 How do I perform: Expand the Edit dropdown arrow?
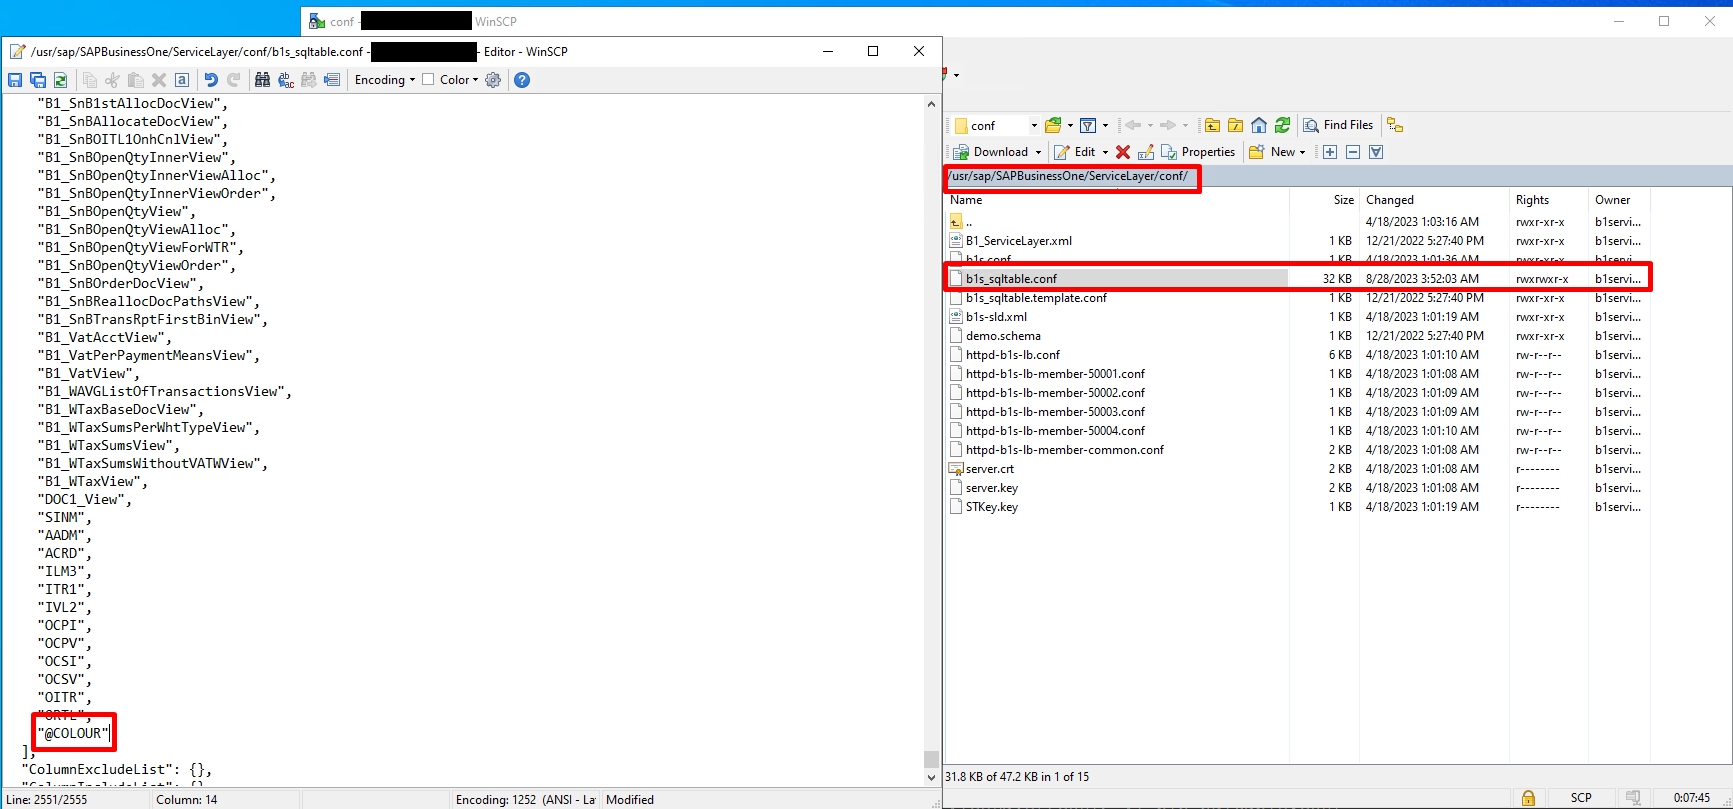[x=1105, y=152]
